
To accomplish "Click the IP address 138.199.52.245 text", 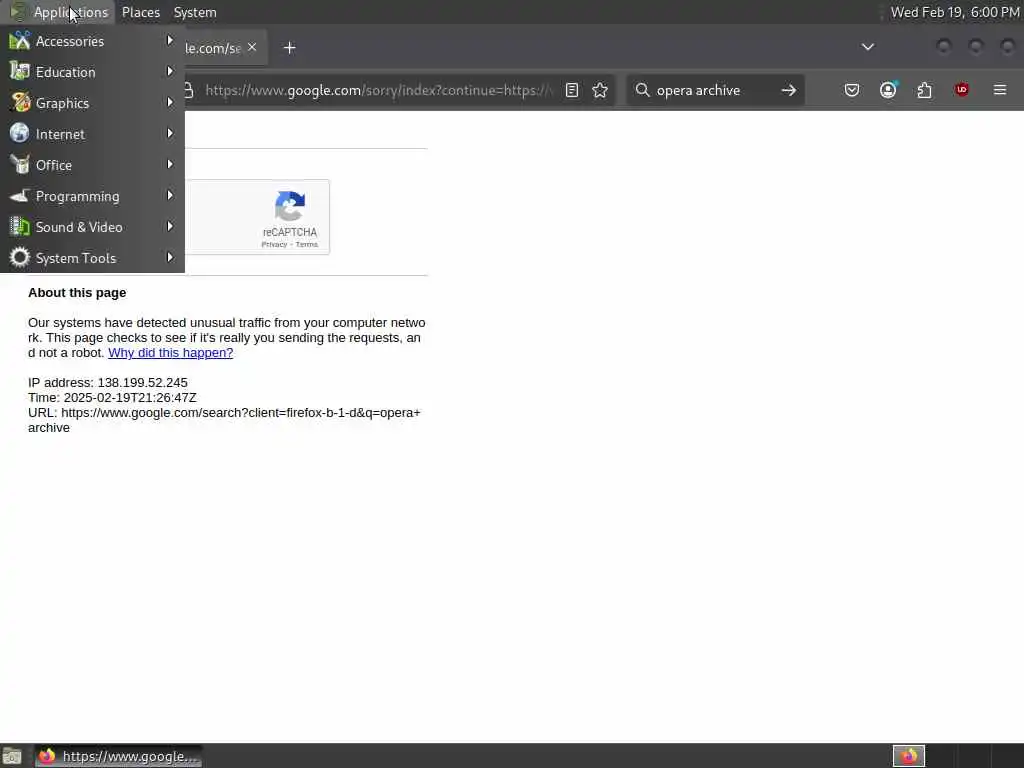I will pos(108,383).
